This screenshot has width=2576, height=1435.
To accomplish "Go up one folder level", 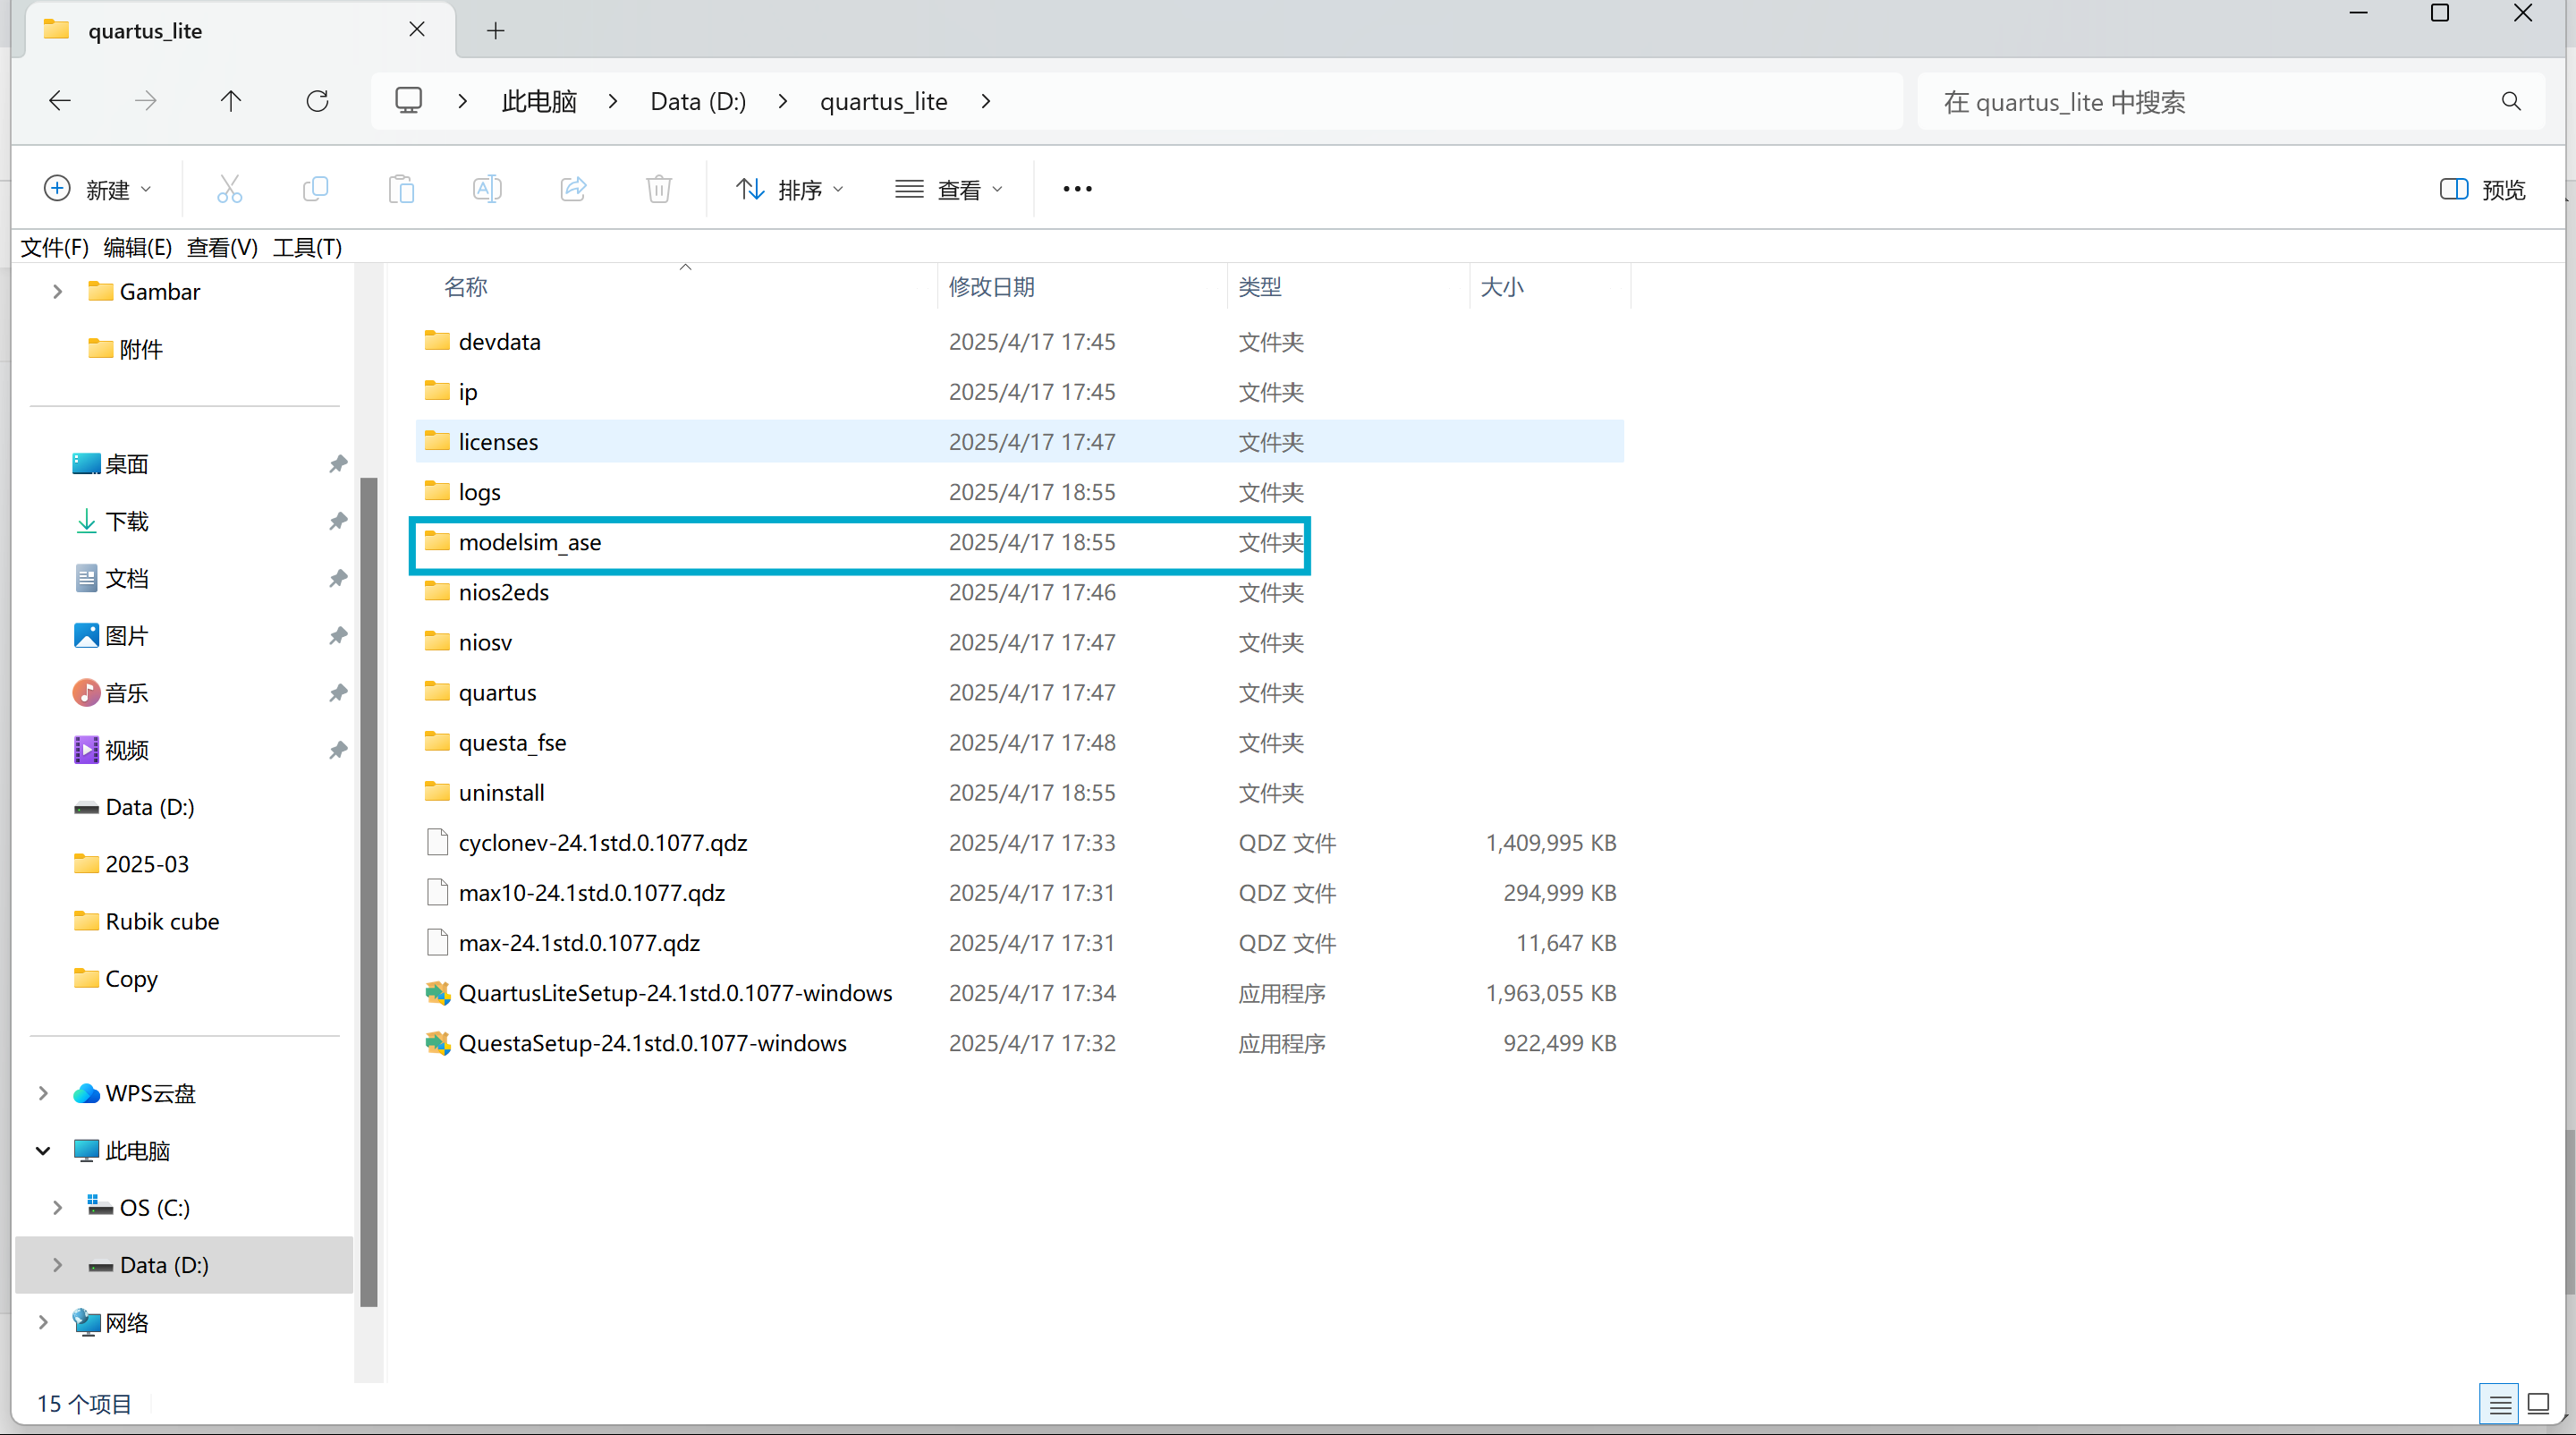I will click(x=231, y=101).
